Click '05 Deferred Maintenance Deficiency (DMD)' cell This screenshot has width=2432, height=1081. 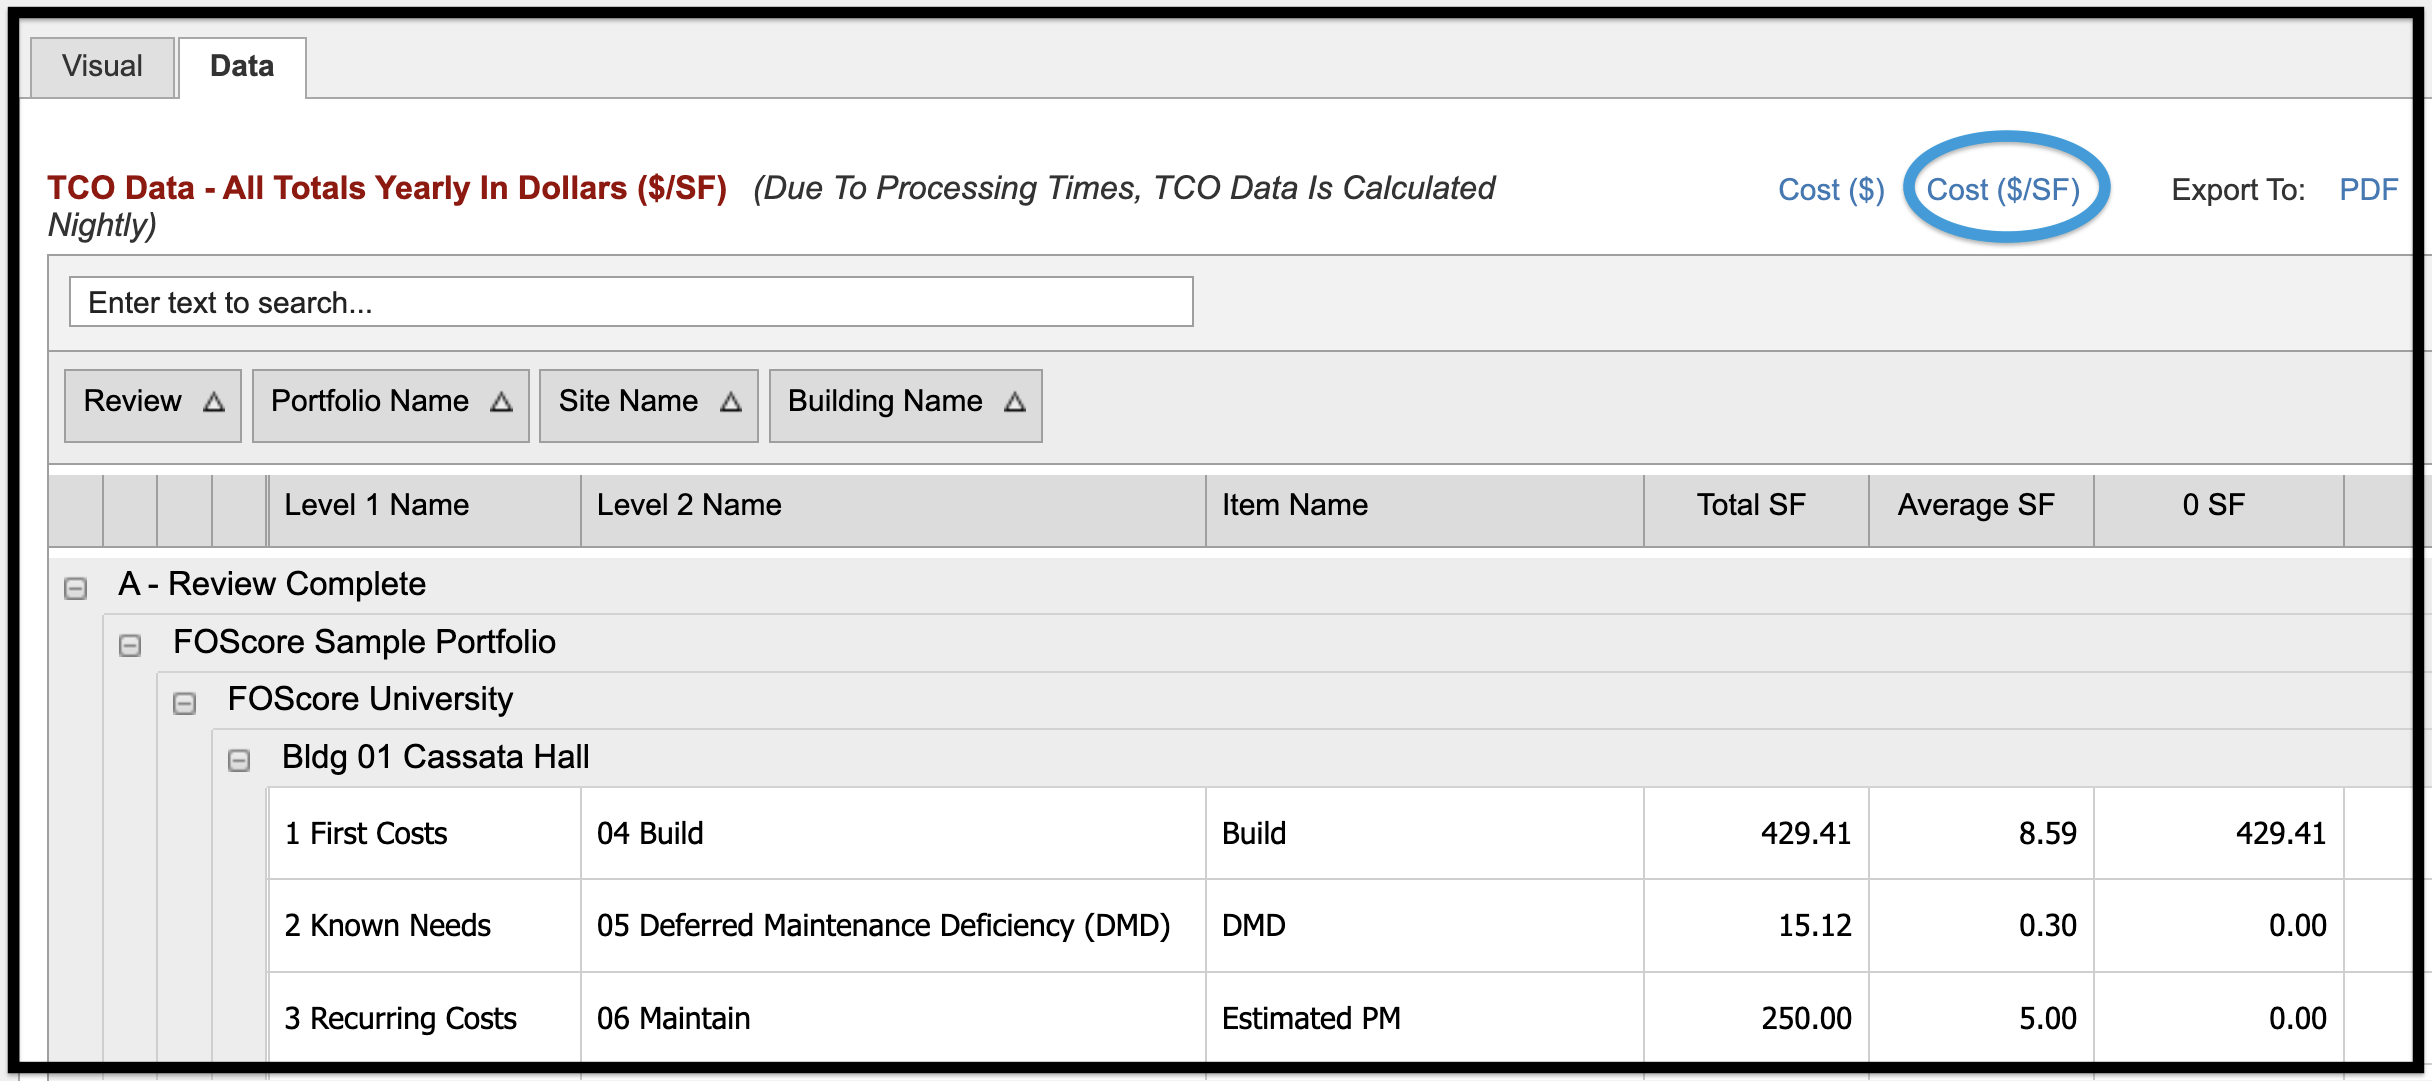point(893,926)
